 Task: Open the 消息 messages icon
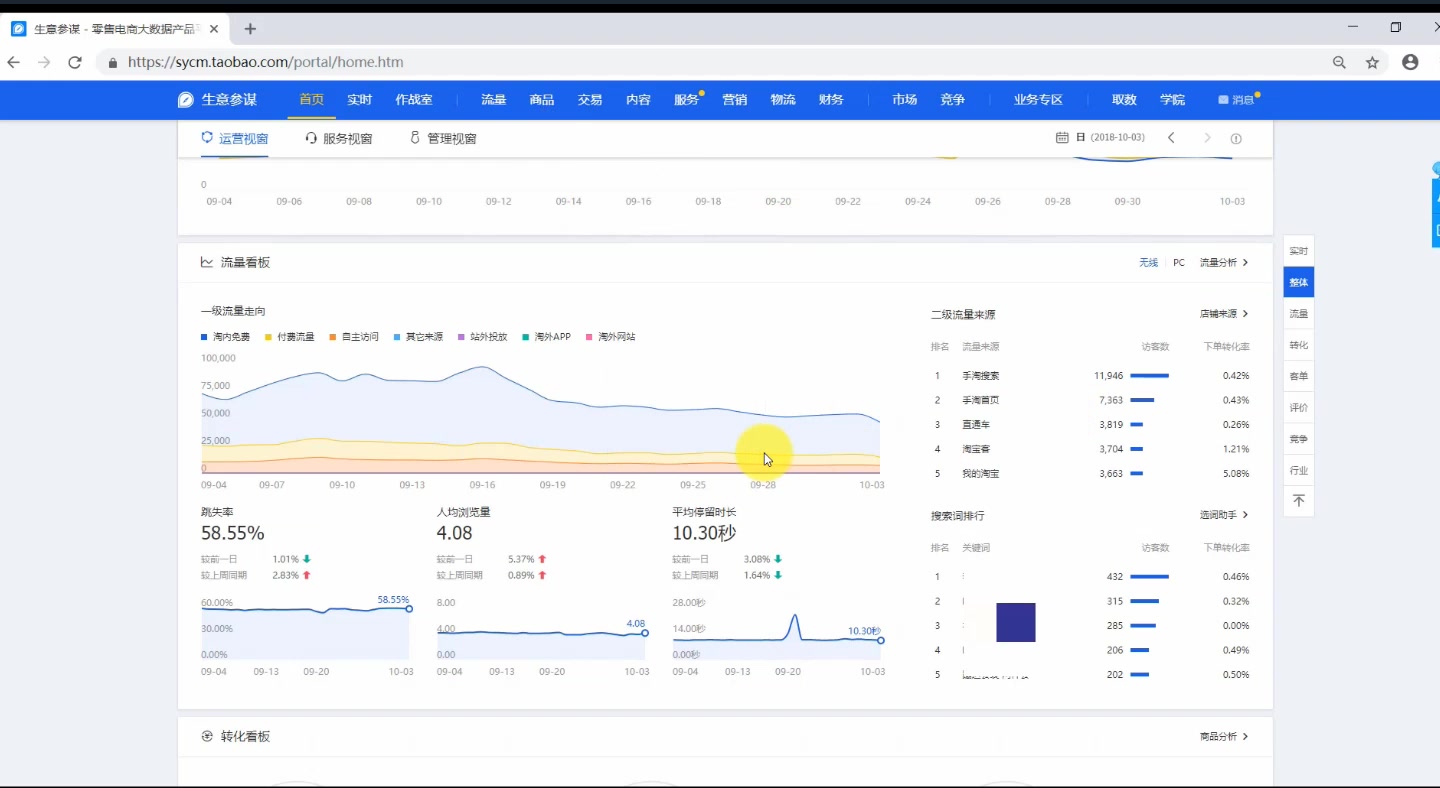(1237, 100)
